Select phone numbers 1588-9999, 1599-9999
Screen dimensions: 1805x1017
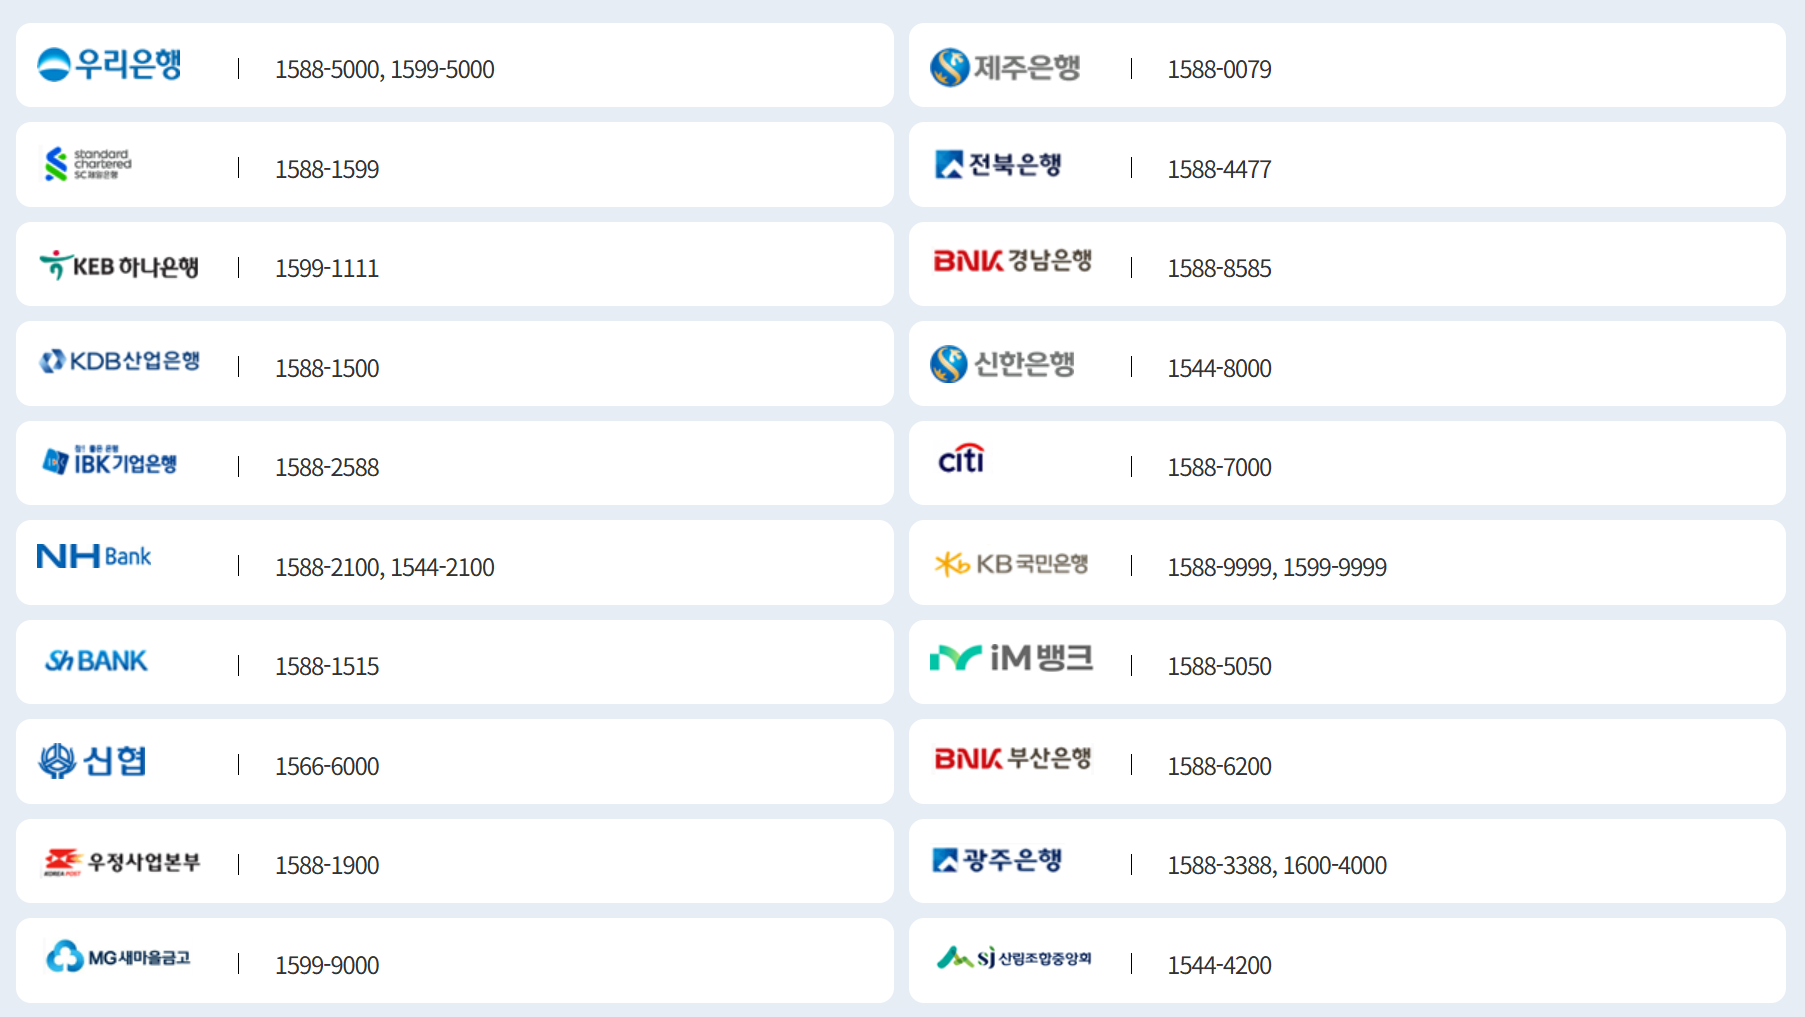pyautogui.click(x=1277, y=567)
